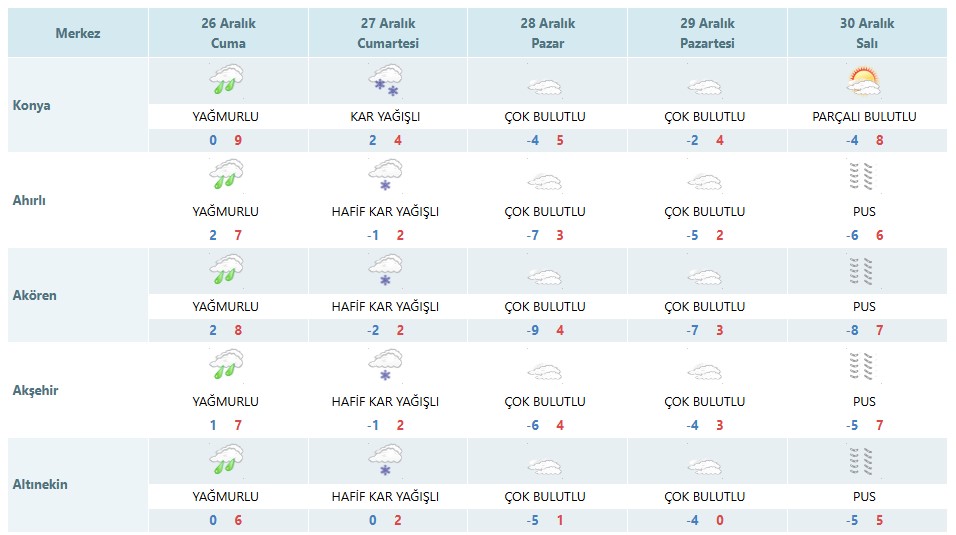Select the 26 Aralık Cuma column header

coord(228,33)
